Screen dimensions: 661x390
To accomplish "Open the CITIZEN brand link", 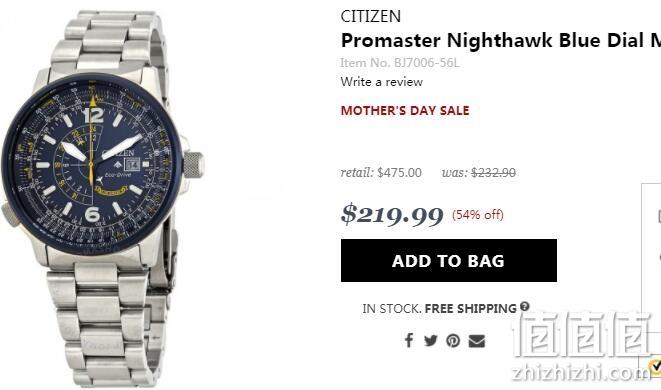I will click(371, 16).
